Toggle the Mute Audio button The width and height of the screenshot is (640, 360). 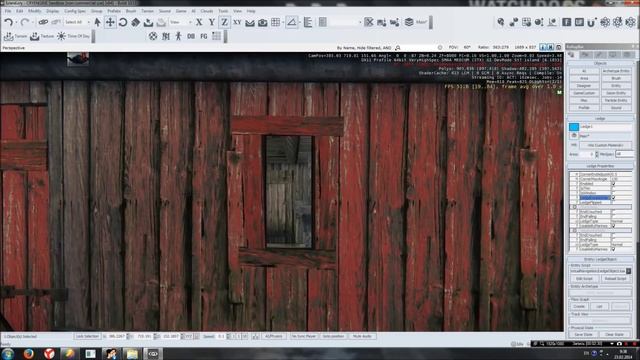[x=362, y=336]
